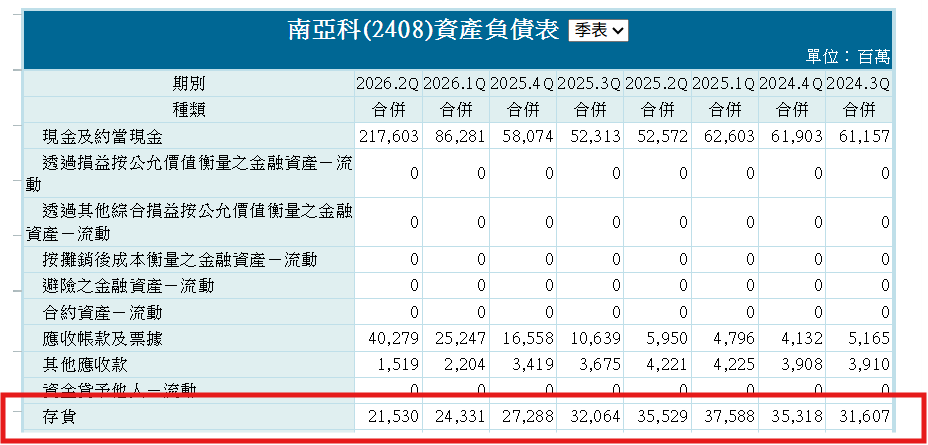928x445 pixels.
Task: Select 合併 type under 2026.2Q
Action: pyautogui.click(x=388, y=110)
